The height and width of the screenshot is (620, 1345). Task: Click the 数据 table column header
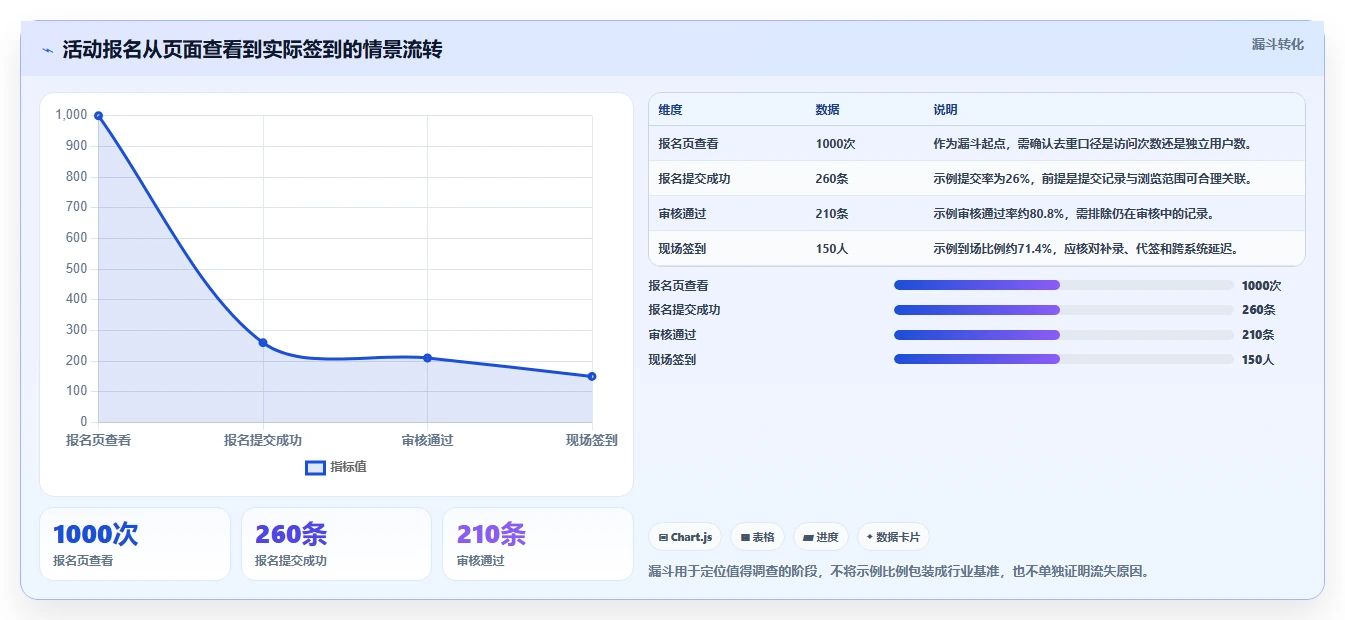coord(827,110)
